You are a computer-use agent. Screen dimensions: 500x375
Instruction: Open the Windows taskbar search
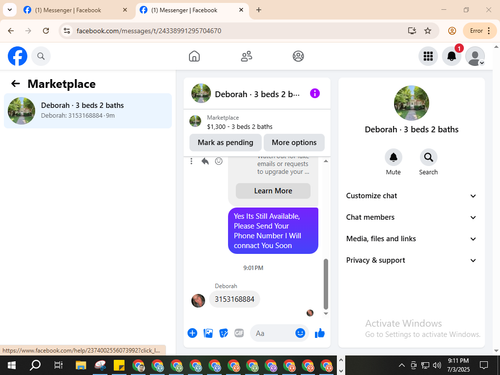tap(35, 366)
